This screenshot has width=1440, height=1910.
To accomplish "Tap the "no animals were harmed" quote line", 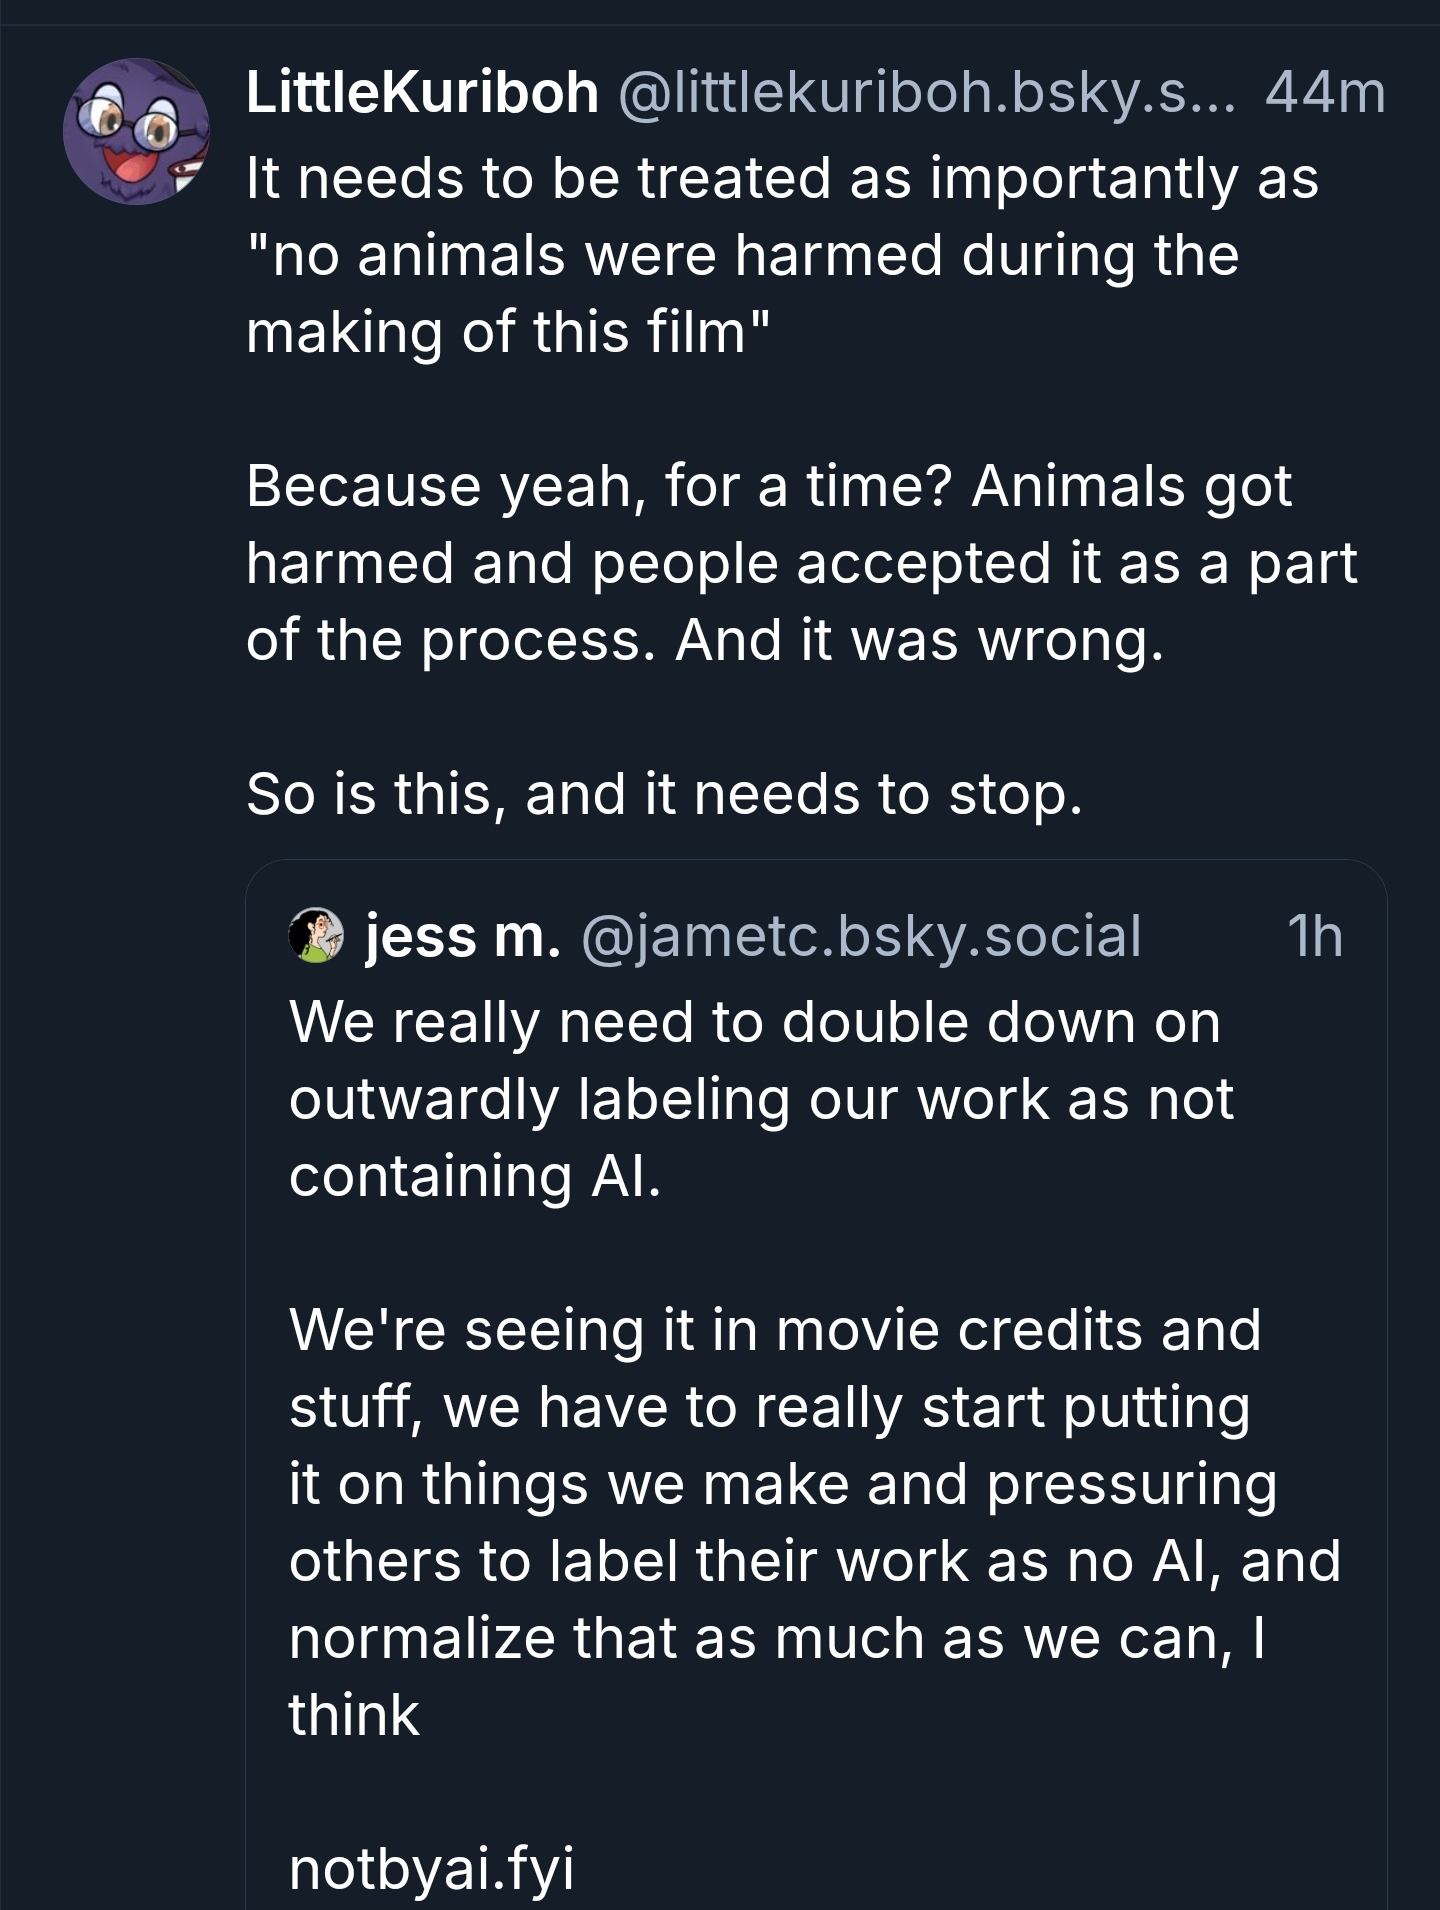I will pos(742,256).
